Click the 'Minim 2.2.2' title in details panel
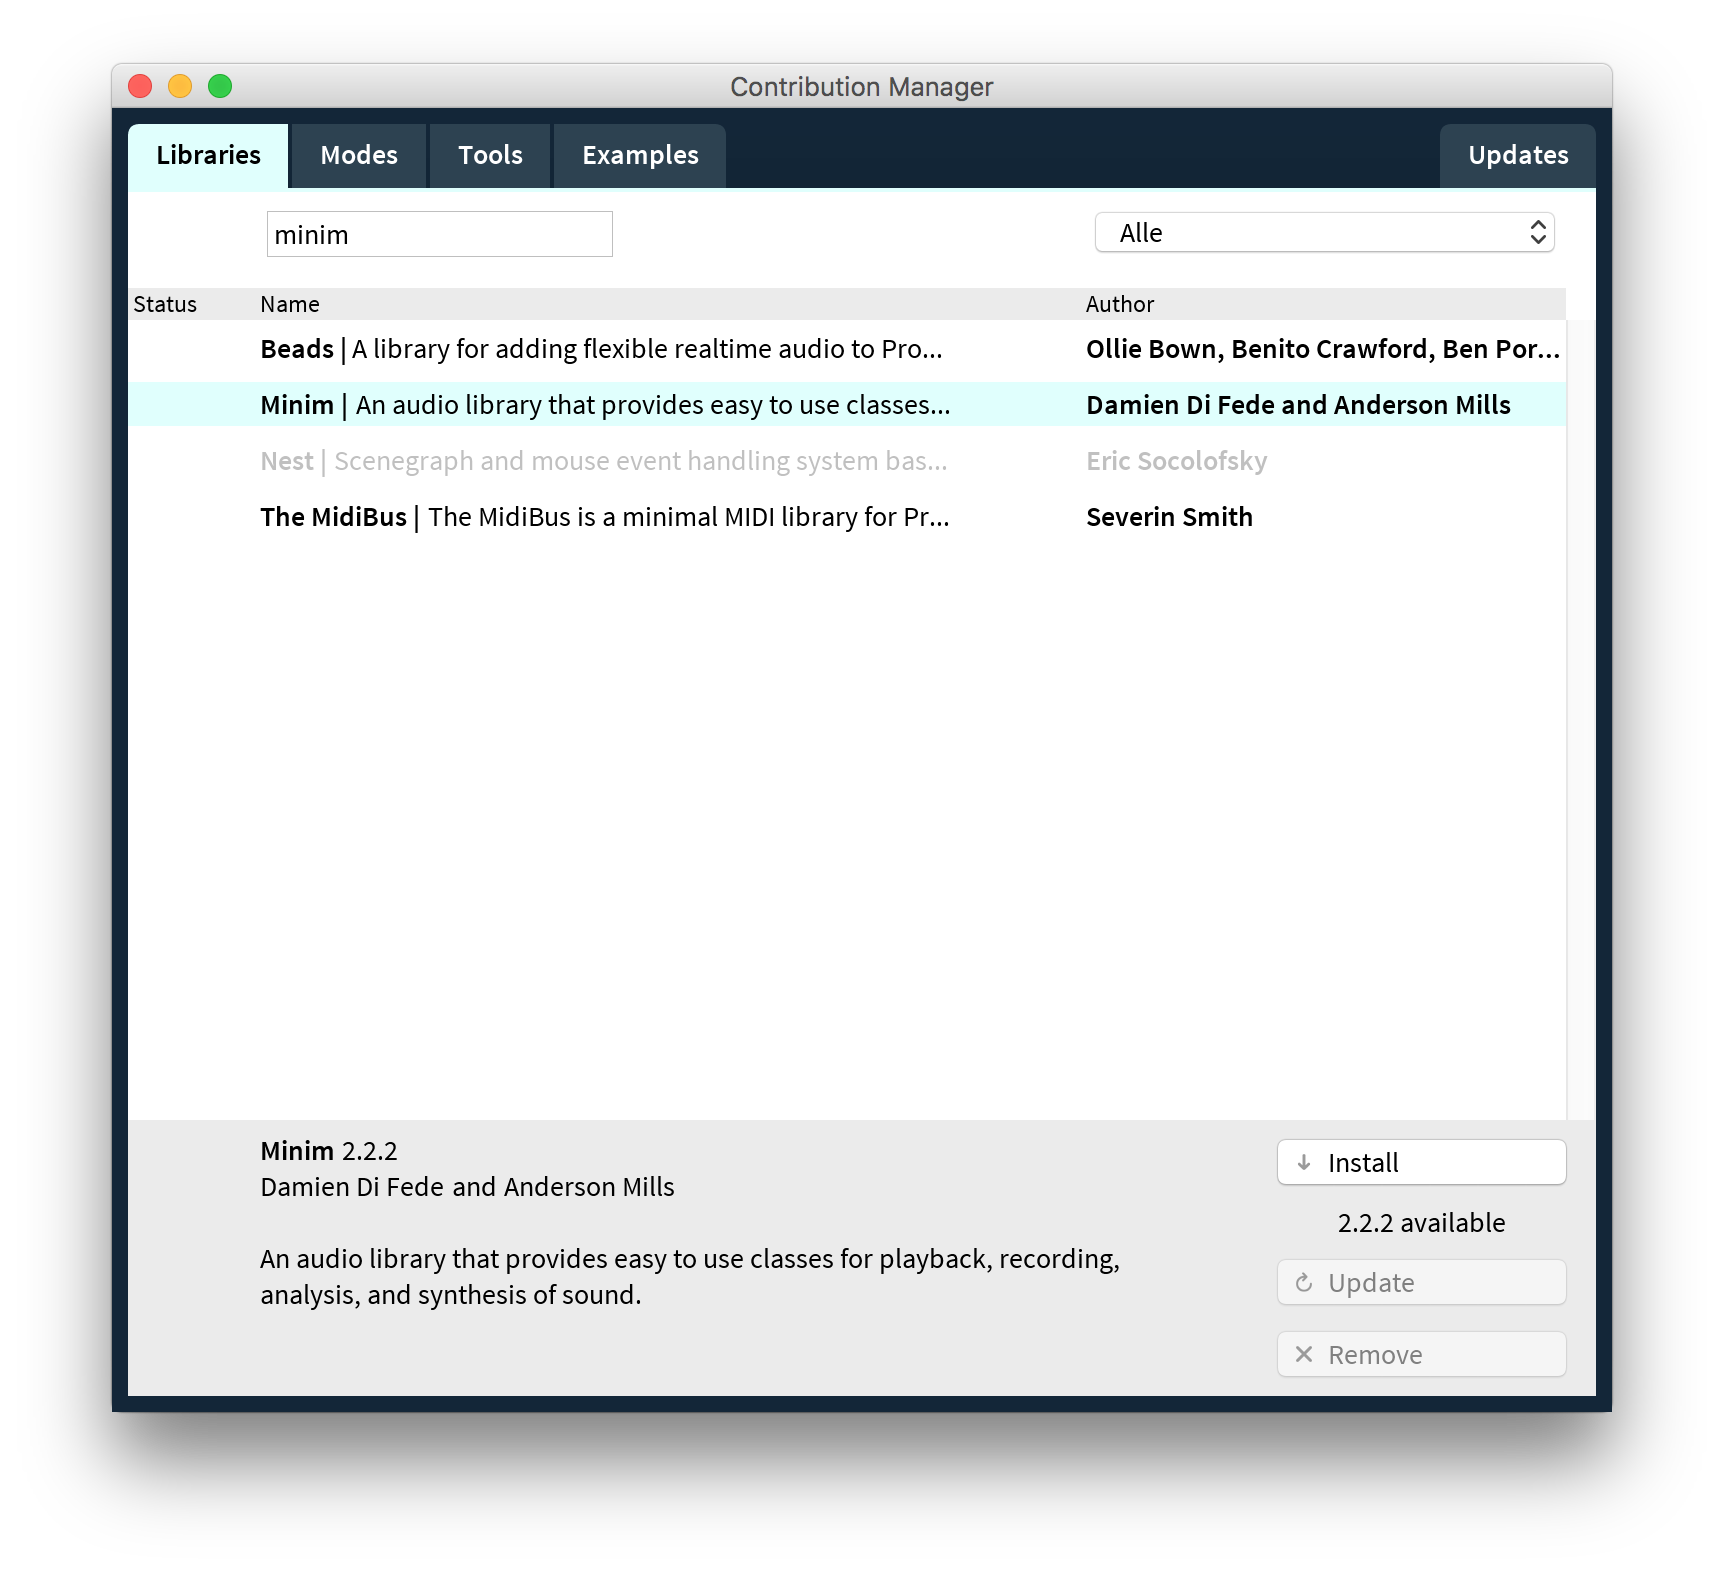 (x=329, y=1151)
